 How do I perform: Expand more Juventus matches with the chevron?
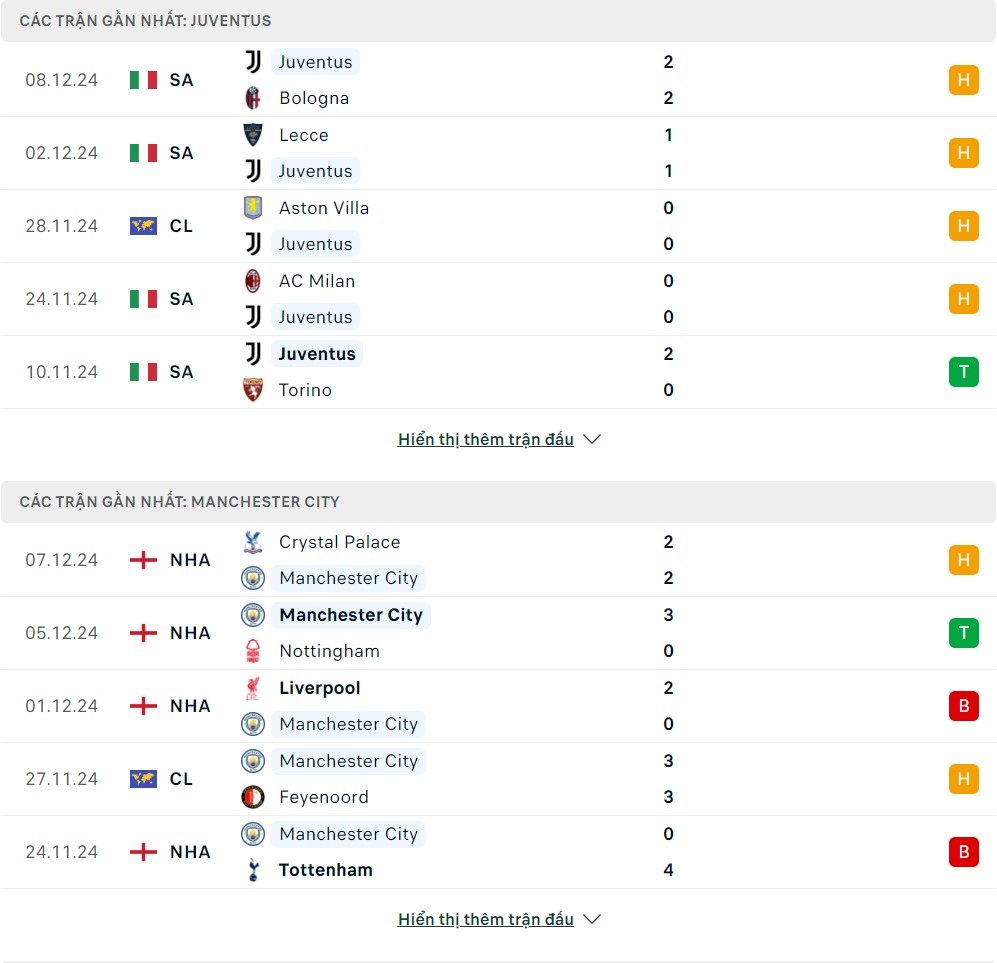pos(592,439)
